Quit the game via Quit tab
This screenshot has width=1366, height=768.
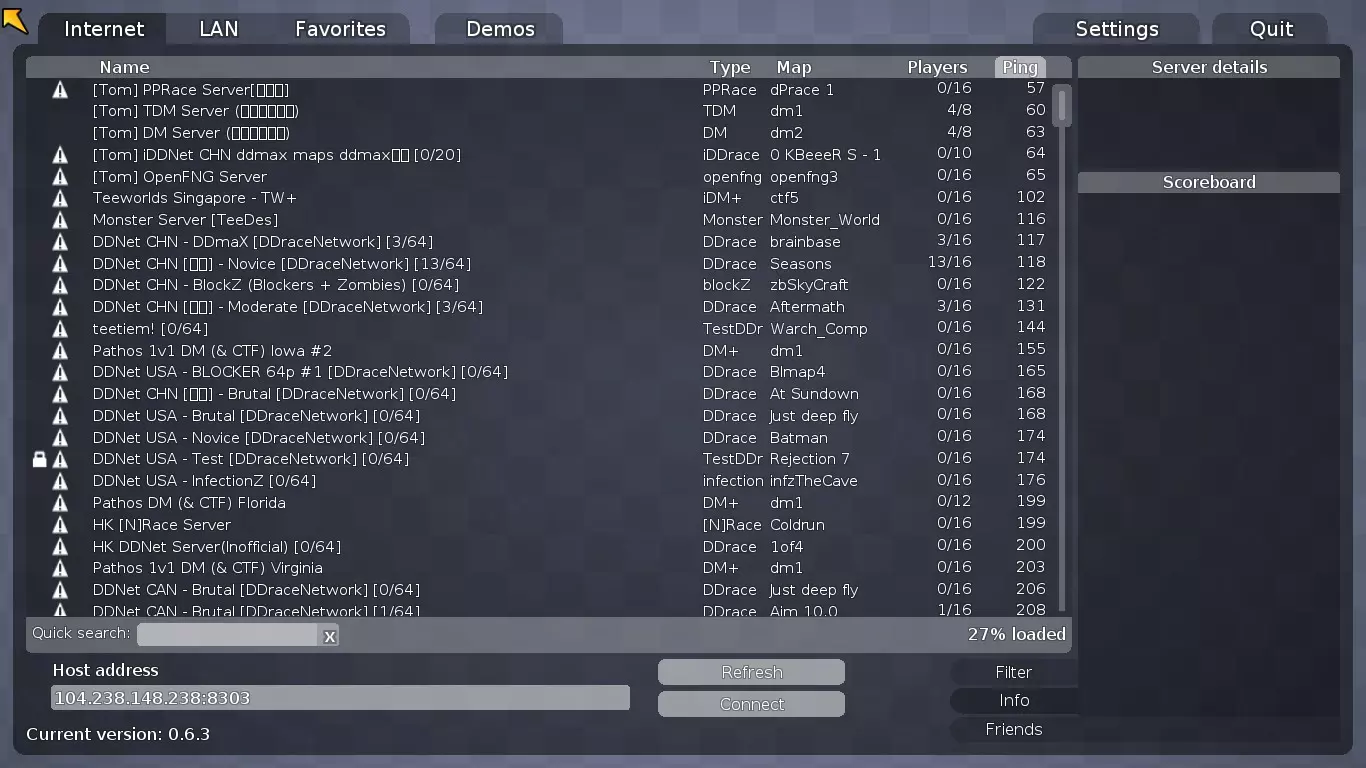pos(1271,29)
